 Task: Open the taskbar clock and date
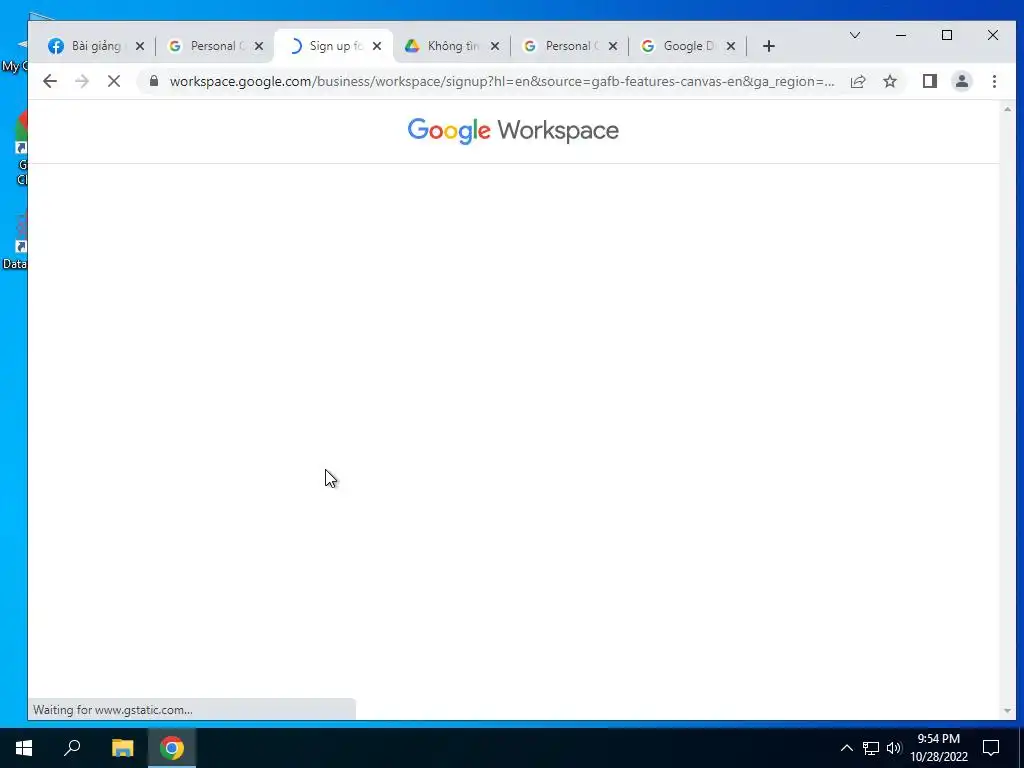tap(938, 748)
